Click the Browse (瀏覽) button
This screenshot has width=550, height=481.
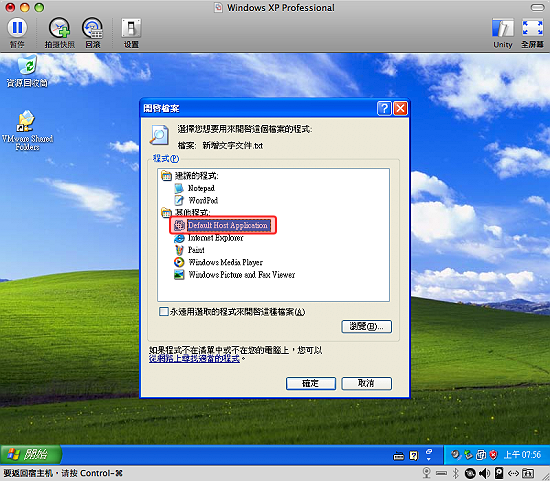coord(367,327)
